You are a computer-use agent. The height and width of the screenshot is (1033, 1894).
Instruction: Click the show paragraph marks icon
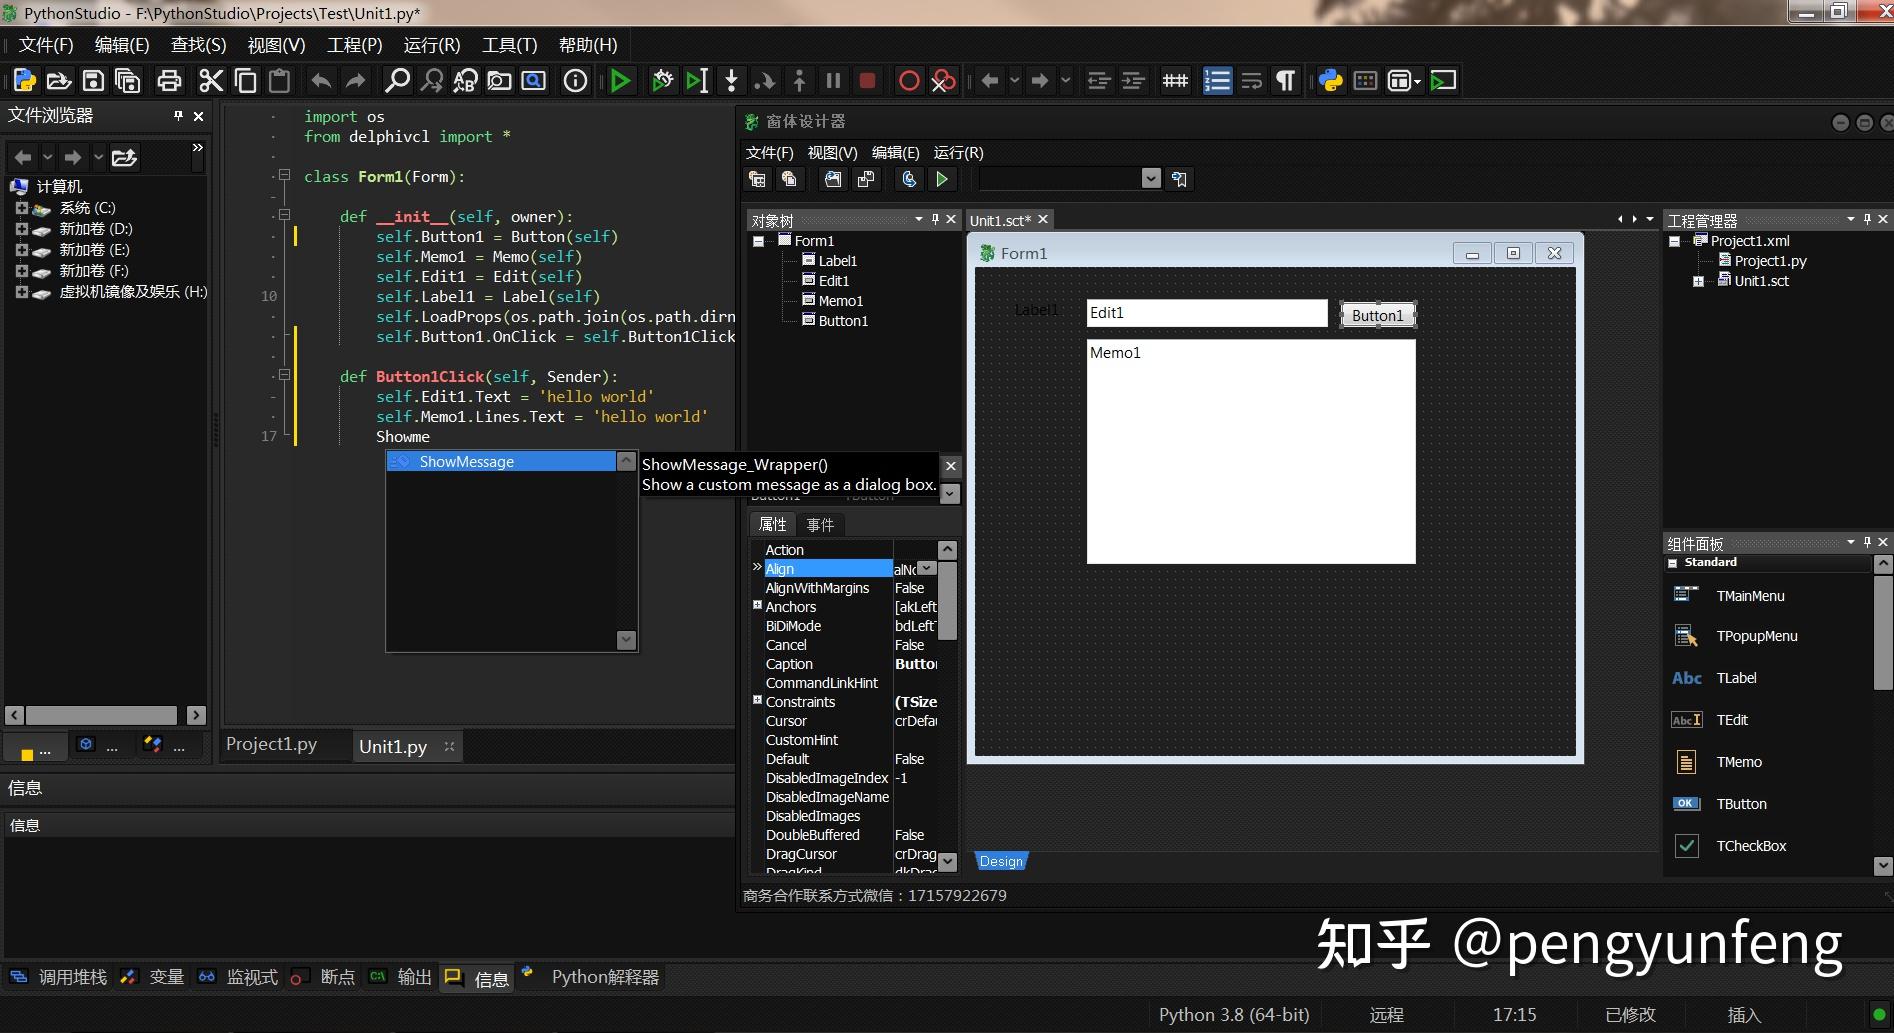point(1285,80)
